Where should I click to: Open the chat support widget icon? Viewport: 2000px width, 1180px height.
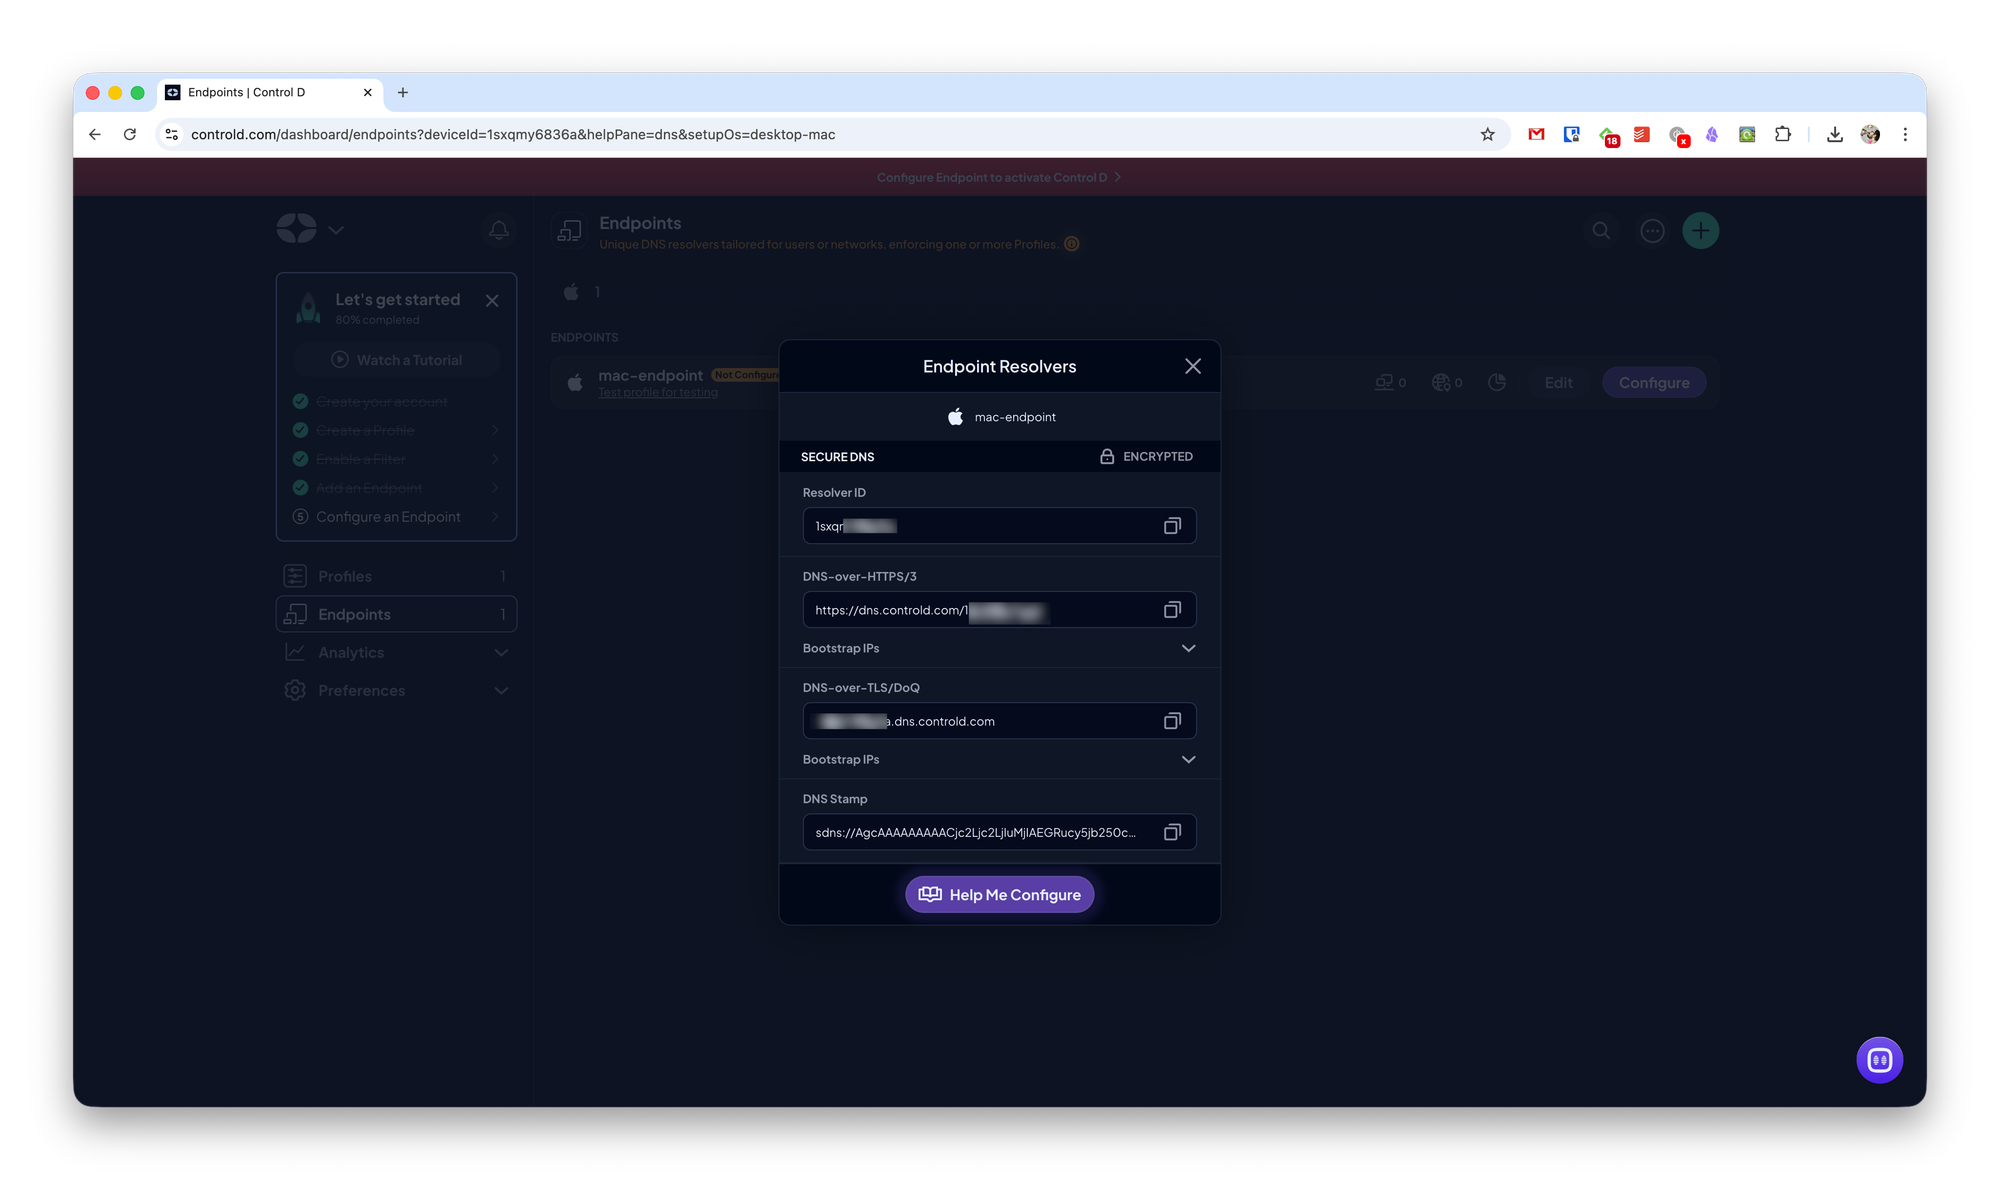[x=1879, y=1060]
